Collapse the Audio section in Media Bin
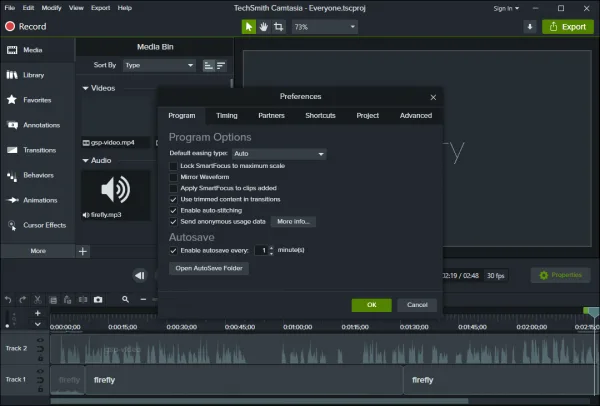The height and width of the screenshot is (406, 600). (x=85, y=161)
